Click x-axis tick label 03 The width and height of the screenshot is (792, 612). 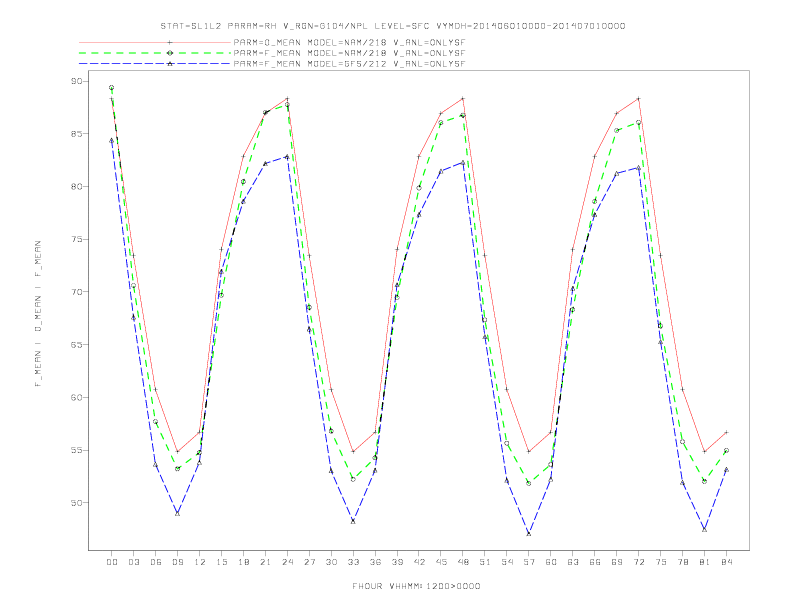[133, 562]
